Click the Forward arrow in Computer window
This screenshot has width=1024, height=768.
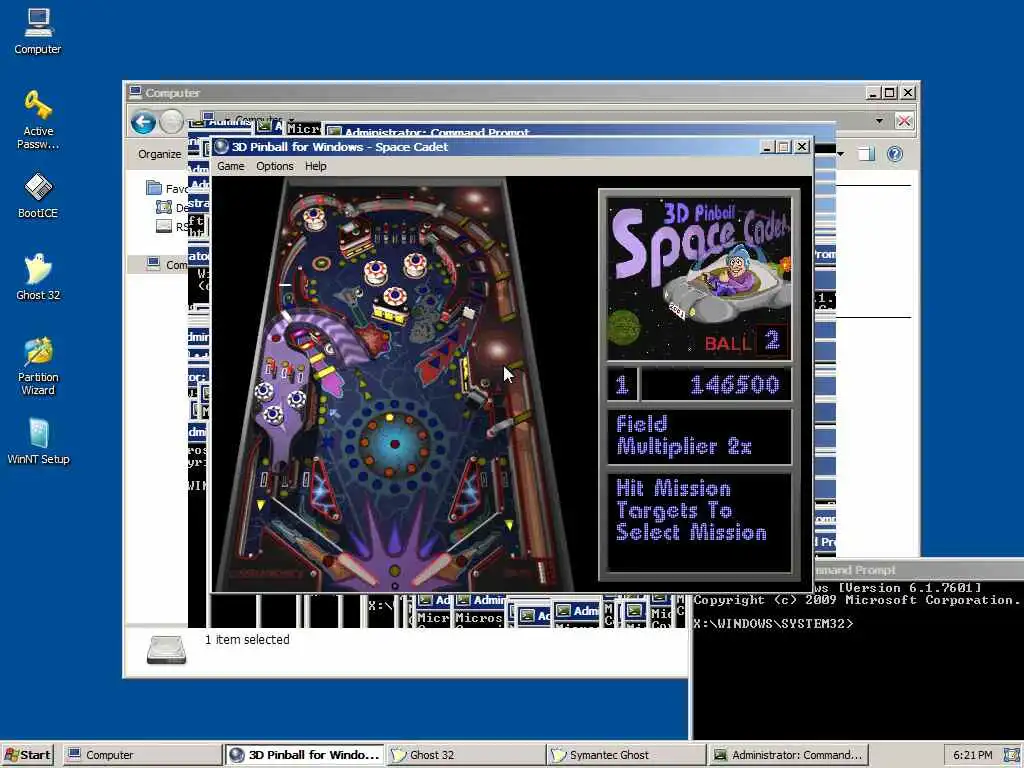coord(171,122)
